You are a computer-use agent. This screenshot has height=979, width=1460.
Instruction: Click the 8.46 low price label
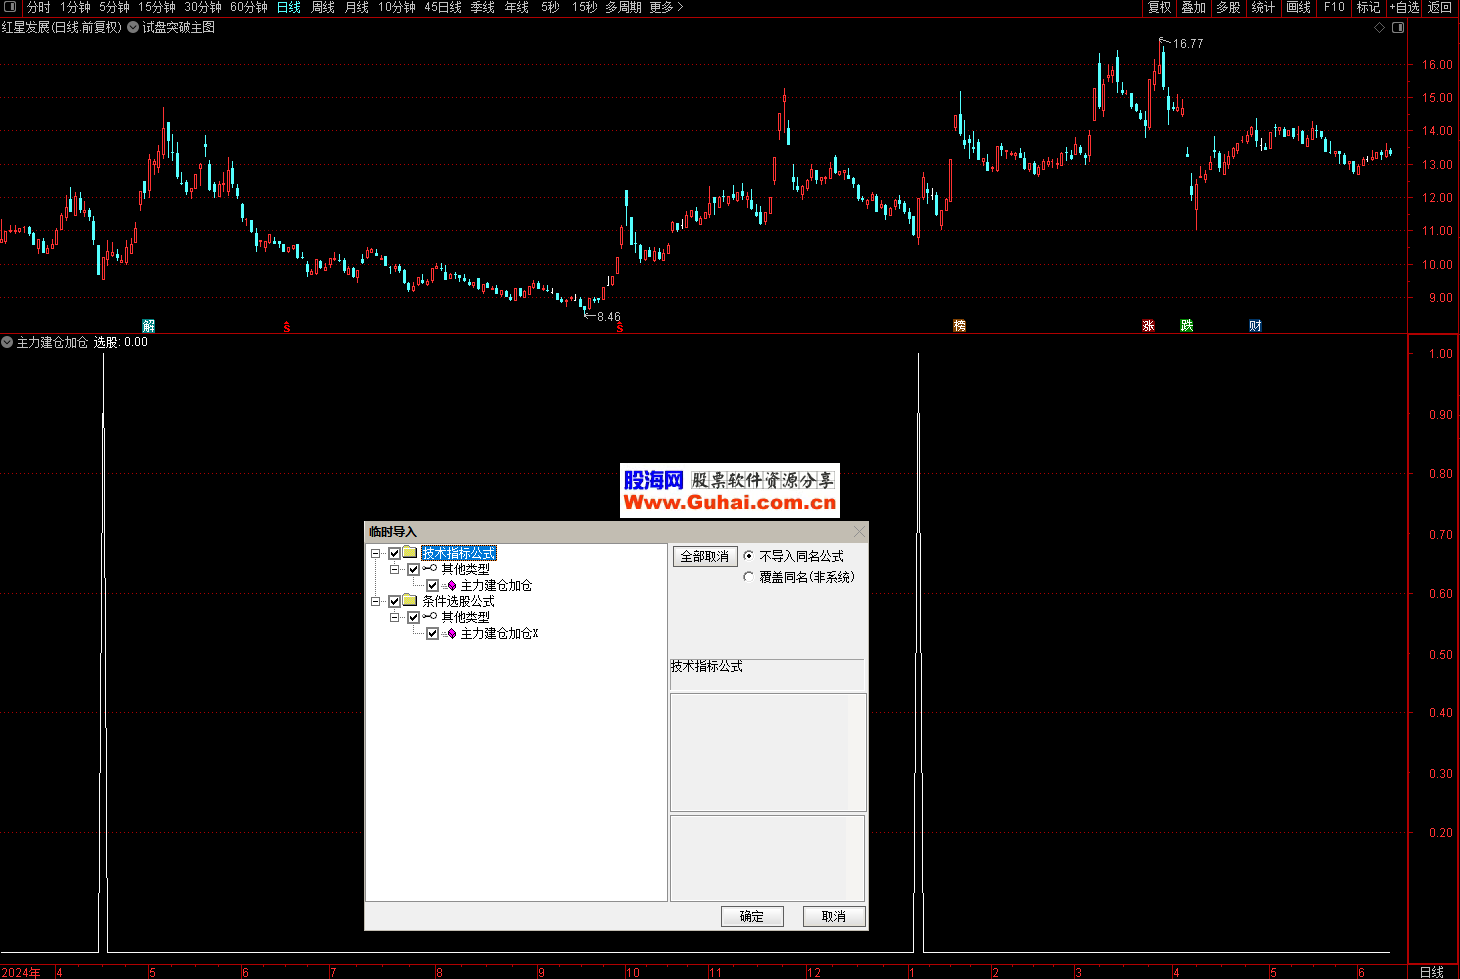(608, 317)
